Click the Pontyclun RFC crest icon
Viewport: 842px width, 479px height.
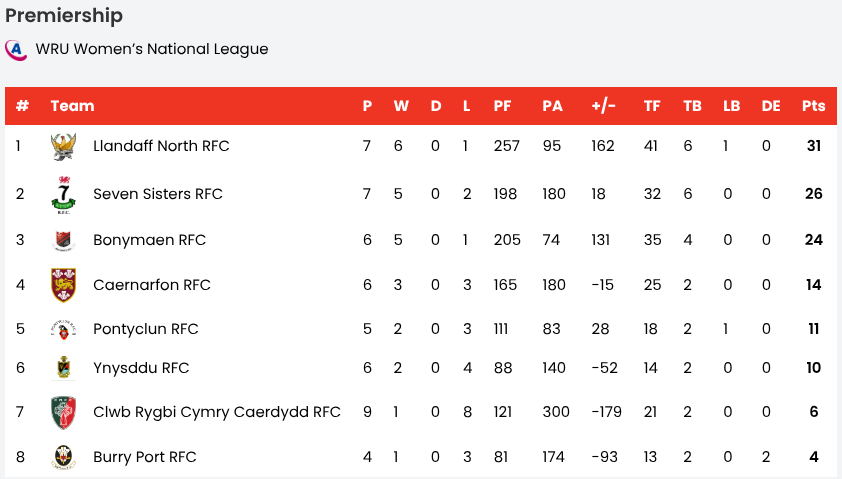[63, 329]
